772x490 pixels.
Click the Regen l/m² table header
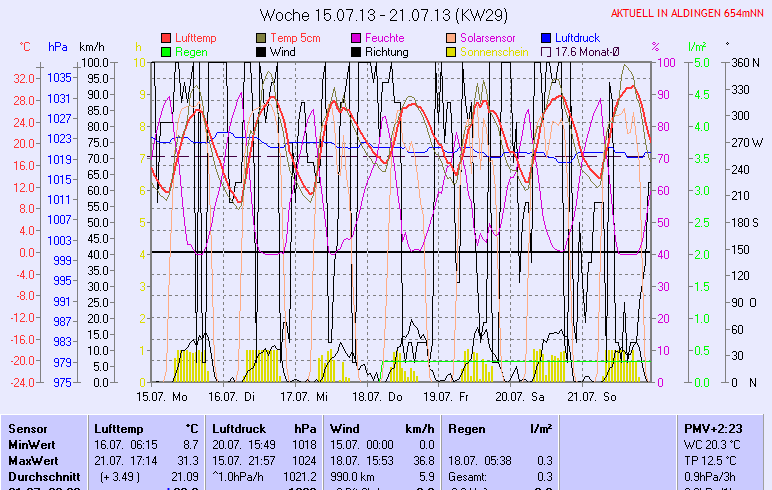500,428
